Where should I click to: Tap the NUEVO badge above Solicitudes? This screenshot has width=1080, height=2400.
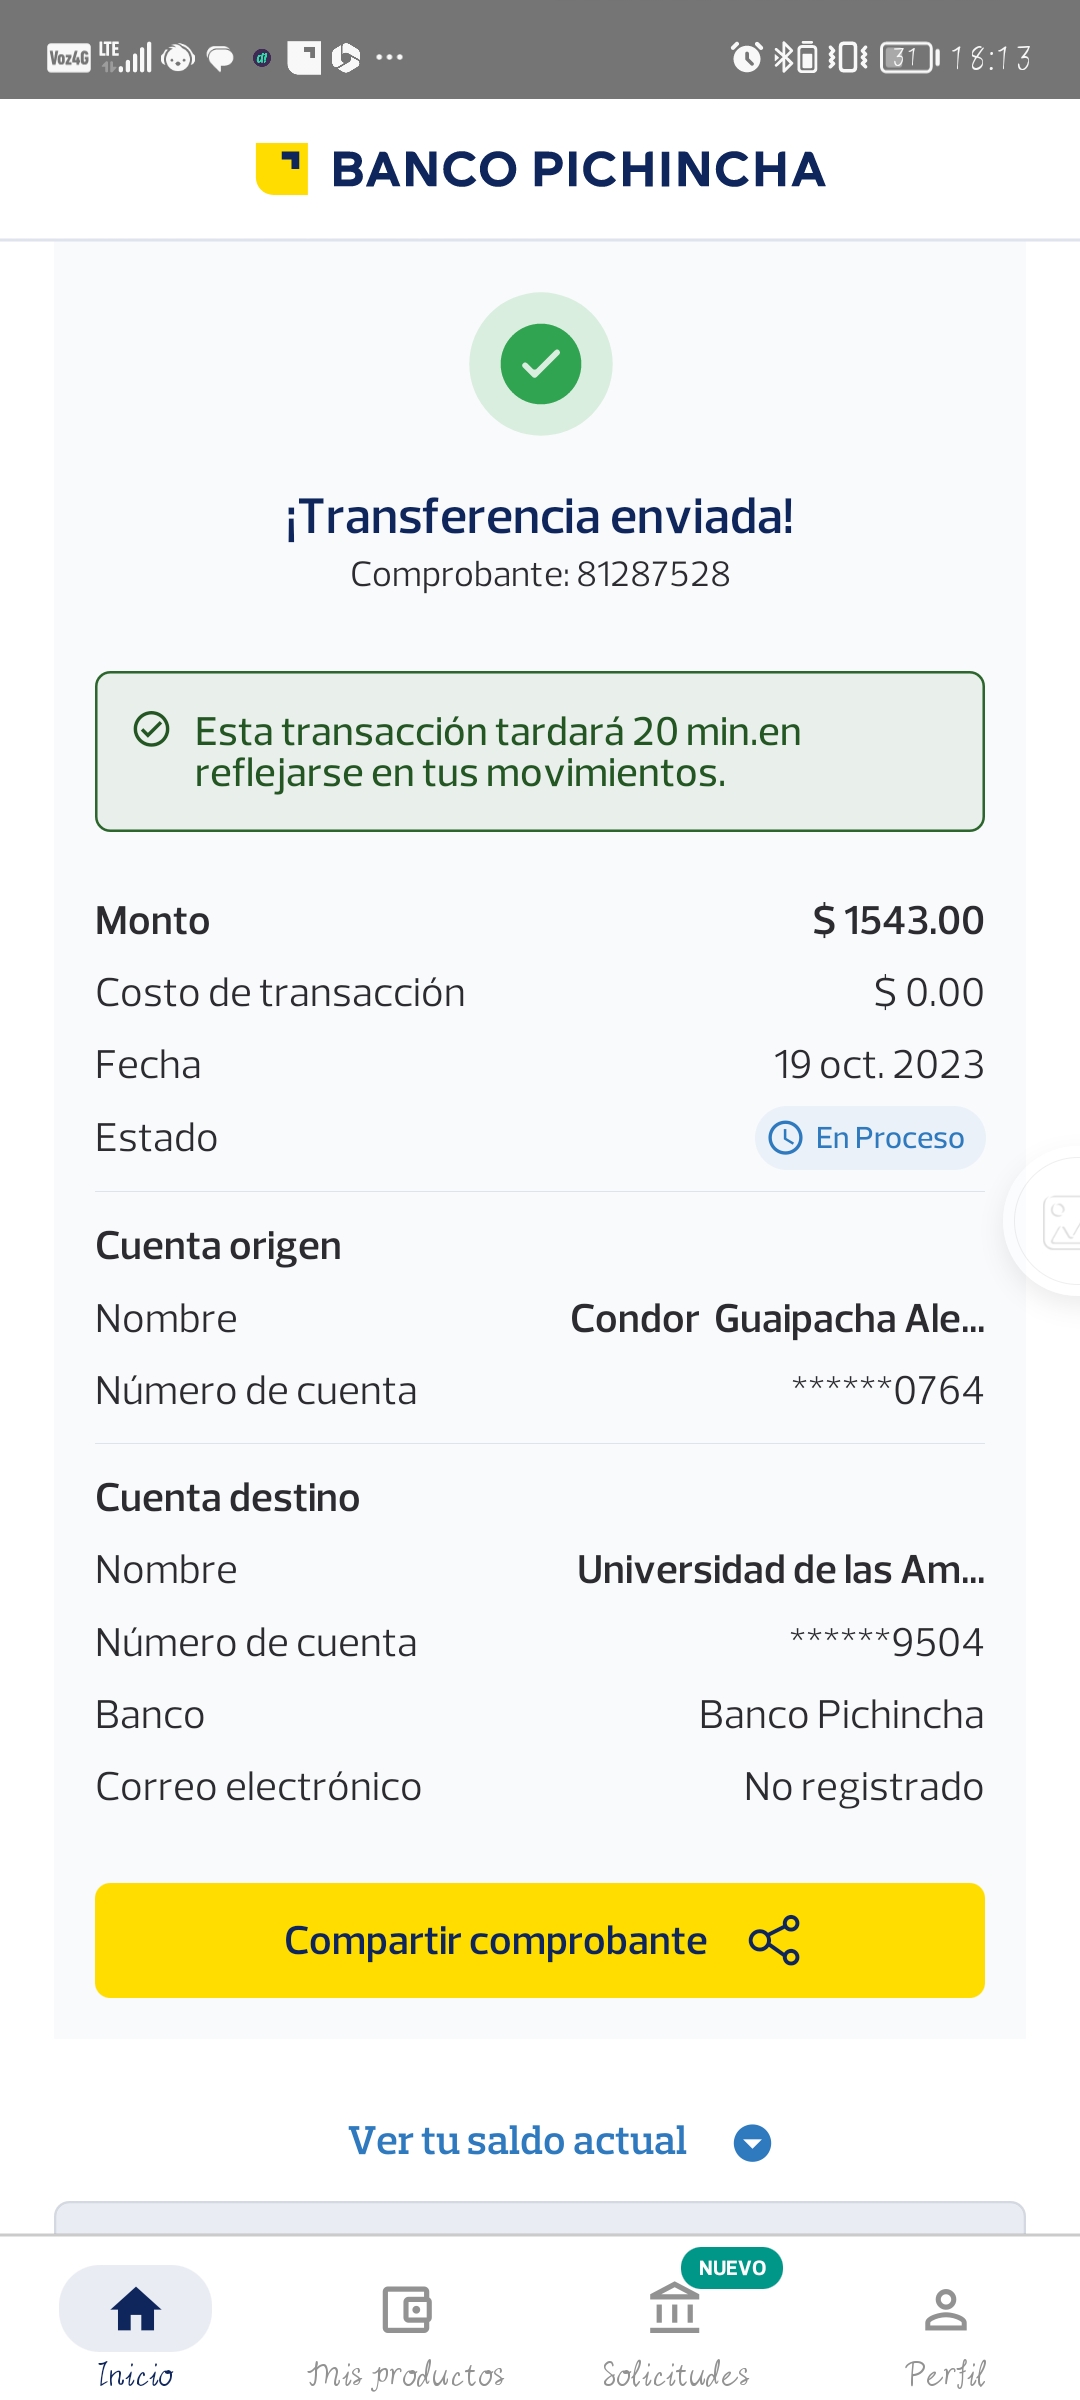[732, 2268]
